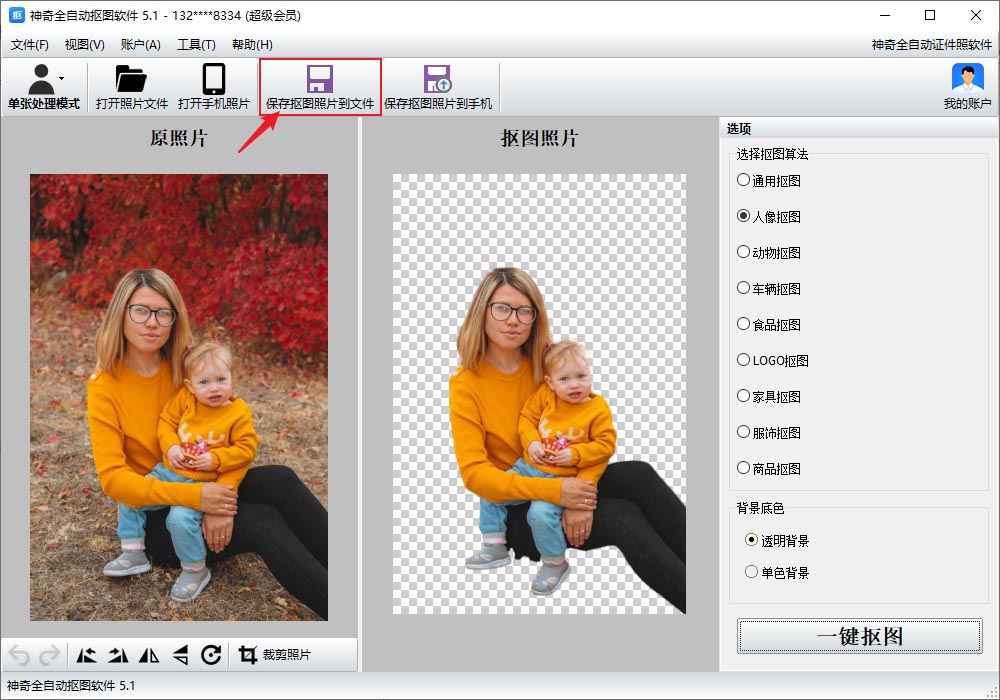Open the 文件(F) menu

[x=29, y=45]
